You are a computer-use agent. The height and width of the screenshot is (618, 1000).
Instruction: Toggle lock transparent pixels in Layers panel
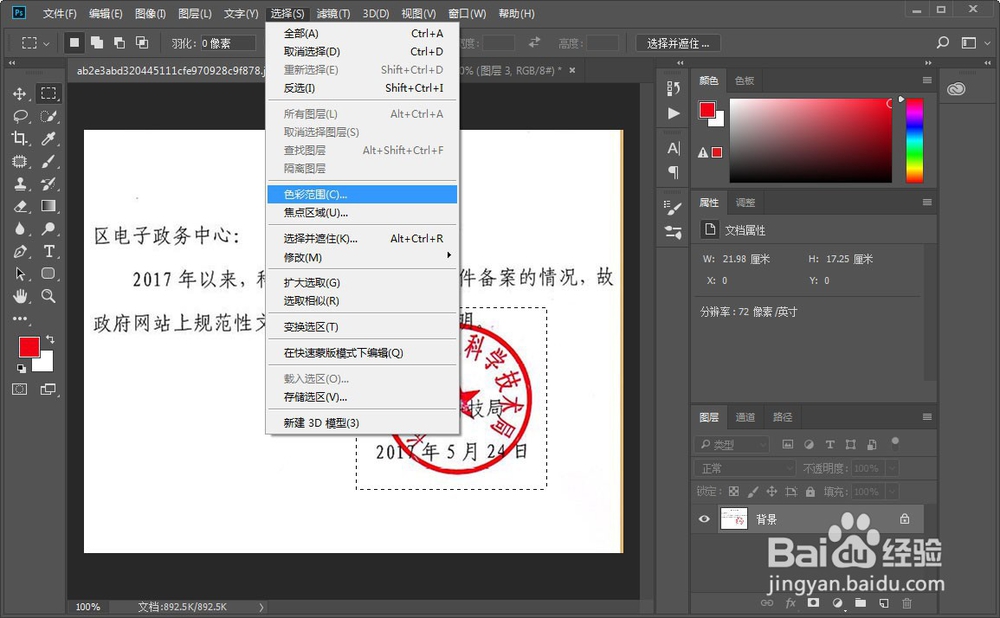click(734, 491)
